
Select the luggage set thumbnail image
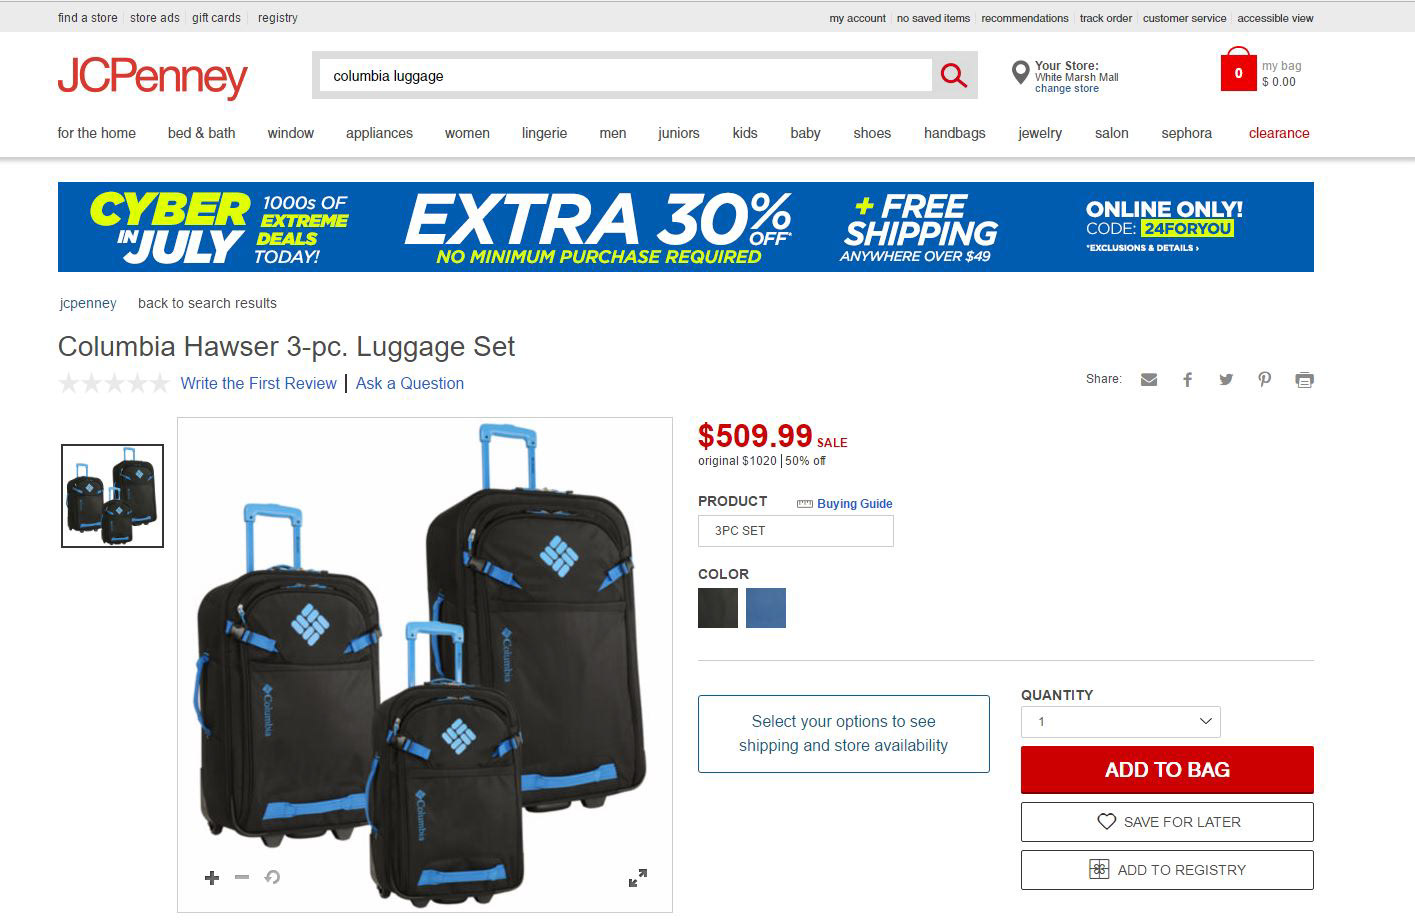[x=112, y=496]
